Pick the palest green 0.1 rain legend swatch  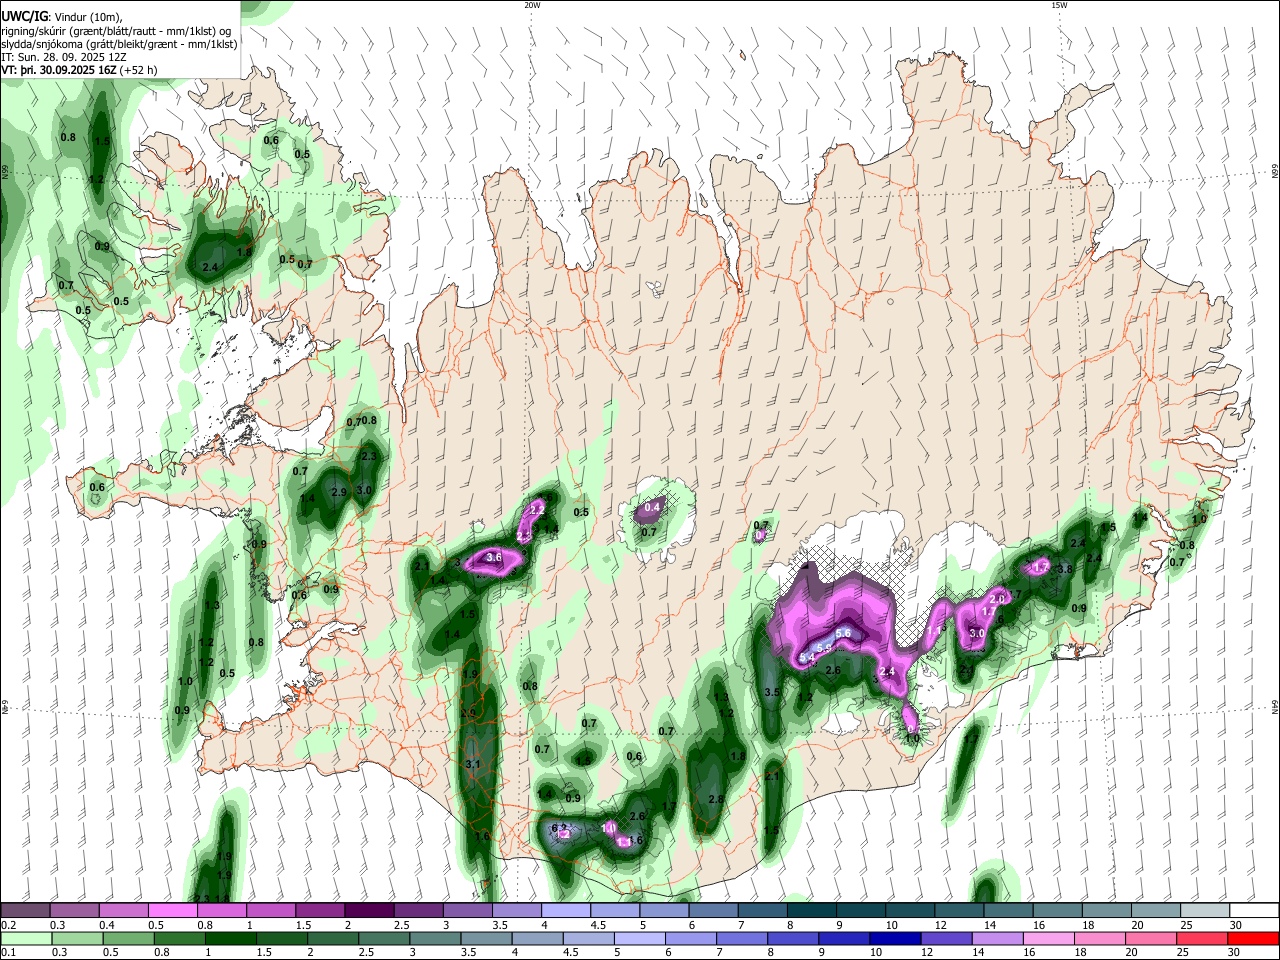tap(25, 938)
